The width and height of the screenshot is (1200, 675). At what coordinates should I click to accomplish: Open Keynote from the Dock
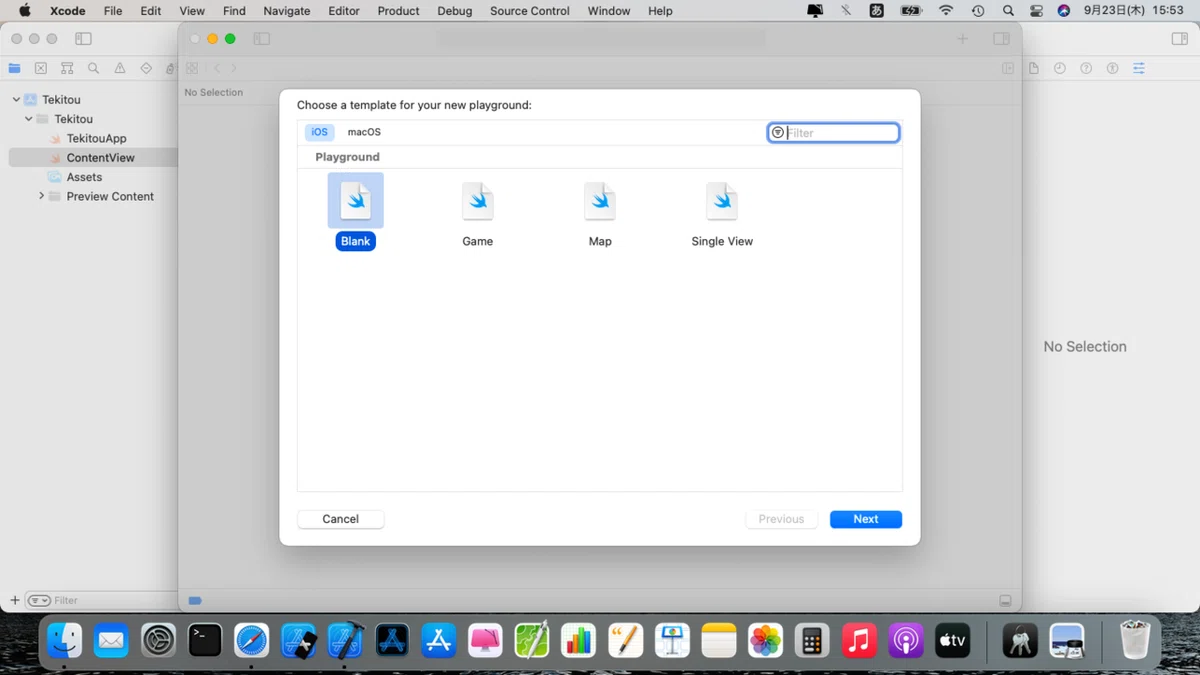(672, 640)
